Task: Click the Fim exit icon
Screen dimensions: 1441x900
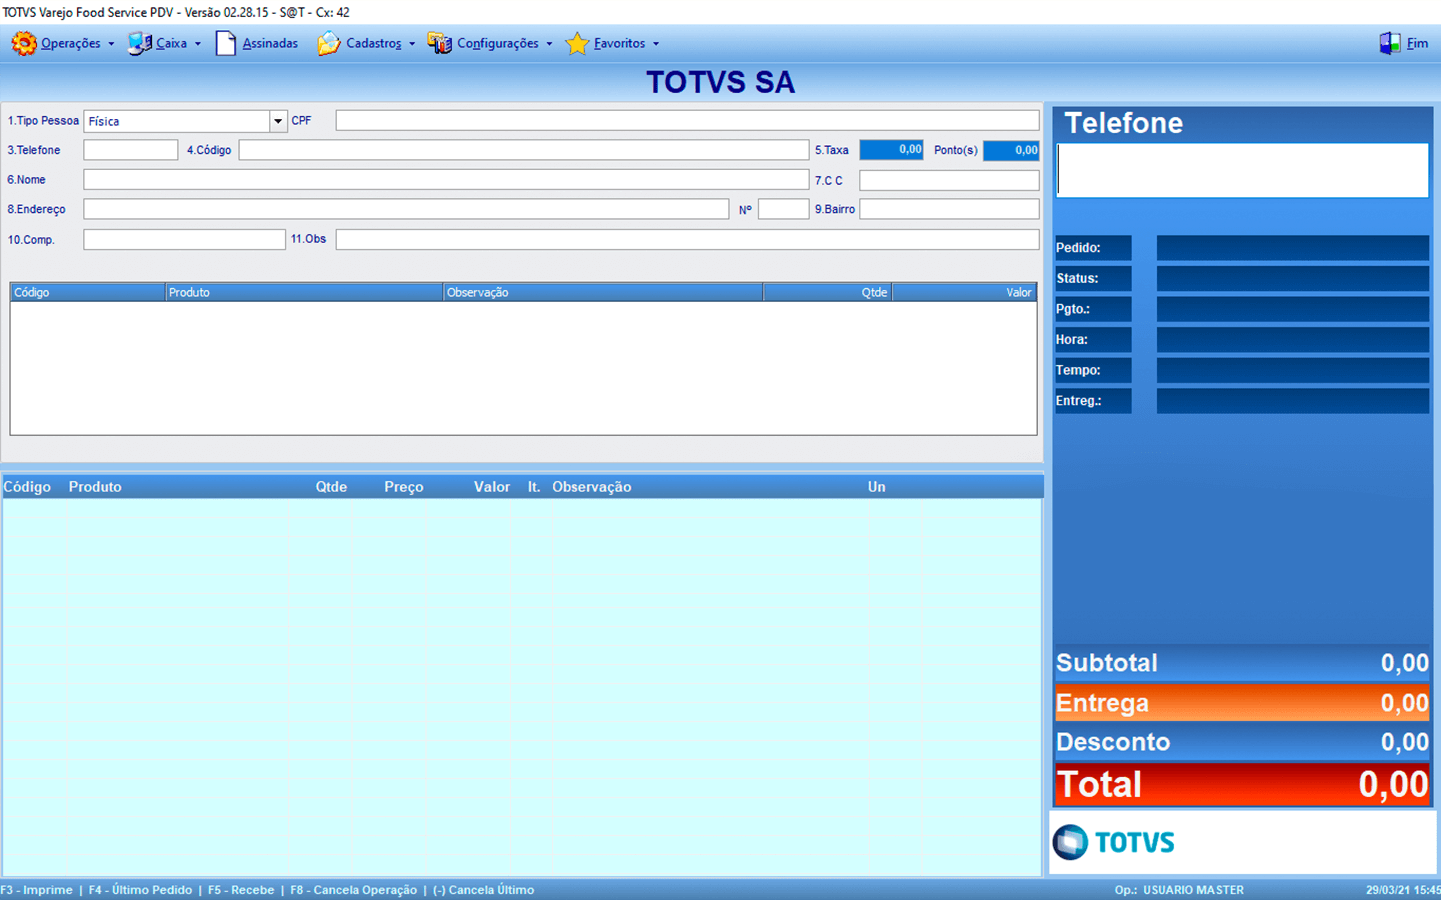Action: pyautogui.click(x=1390, y=44)
